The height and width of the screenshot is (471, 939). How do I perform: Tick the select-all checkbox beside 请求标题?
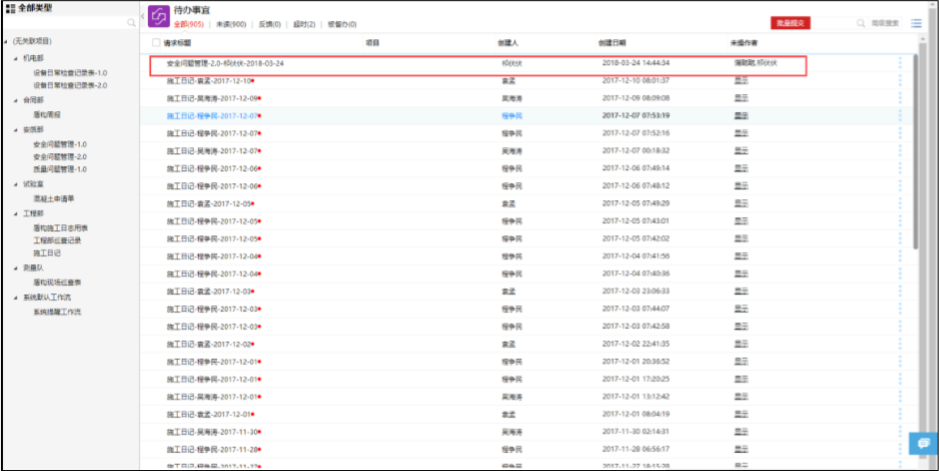click(156, 42)
